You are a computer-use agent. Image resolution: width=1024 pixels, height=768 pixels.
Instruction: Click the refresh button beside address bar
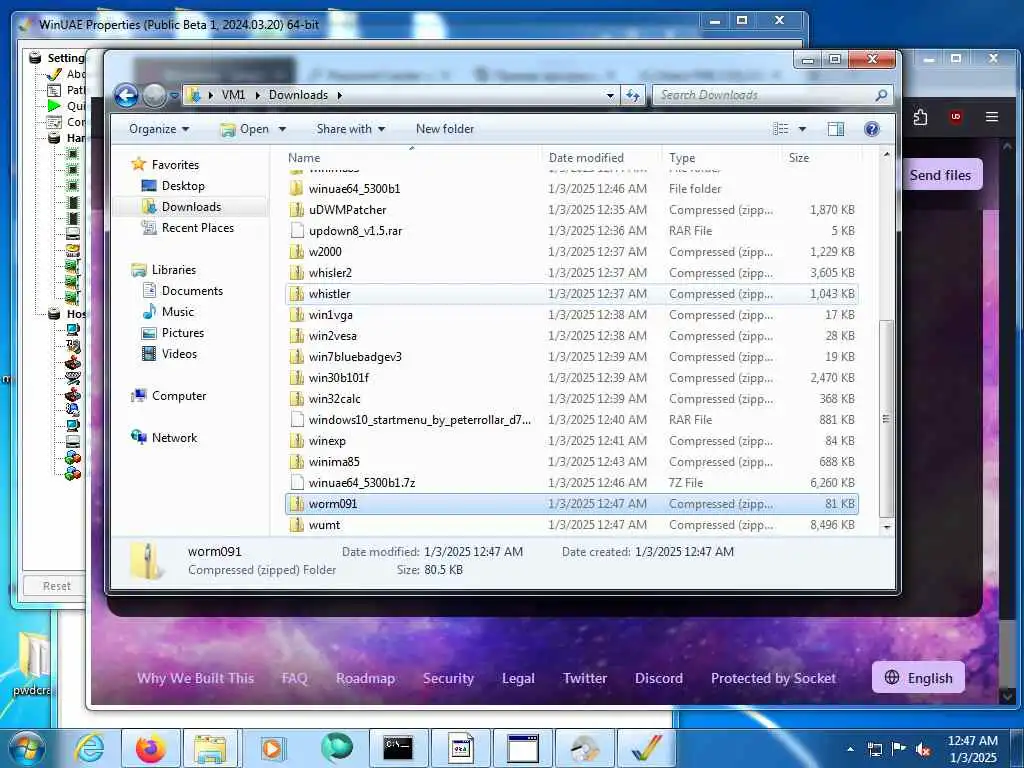(632, 95)
